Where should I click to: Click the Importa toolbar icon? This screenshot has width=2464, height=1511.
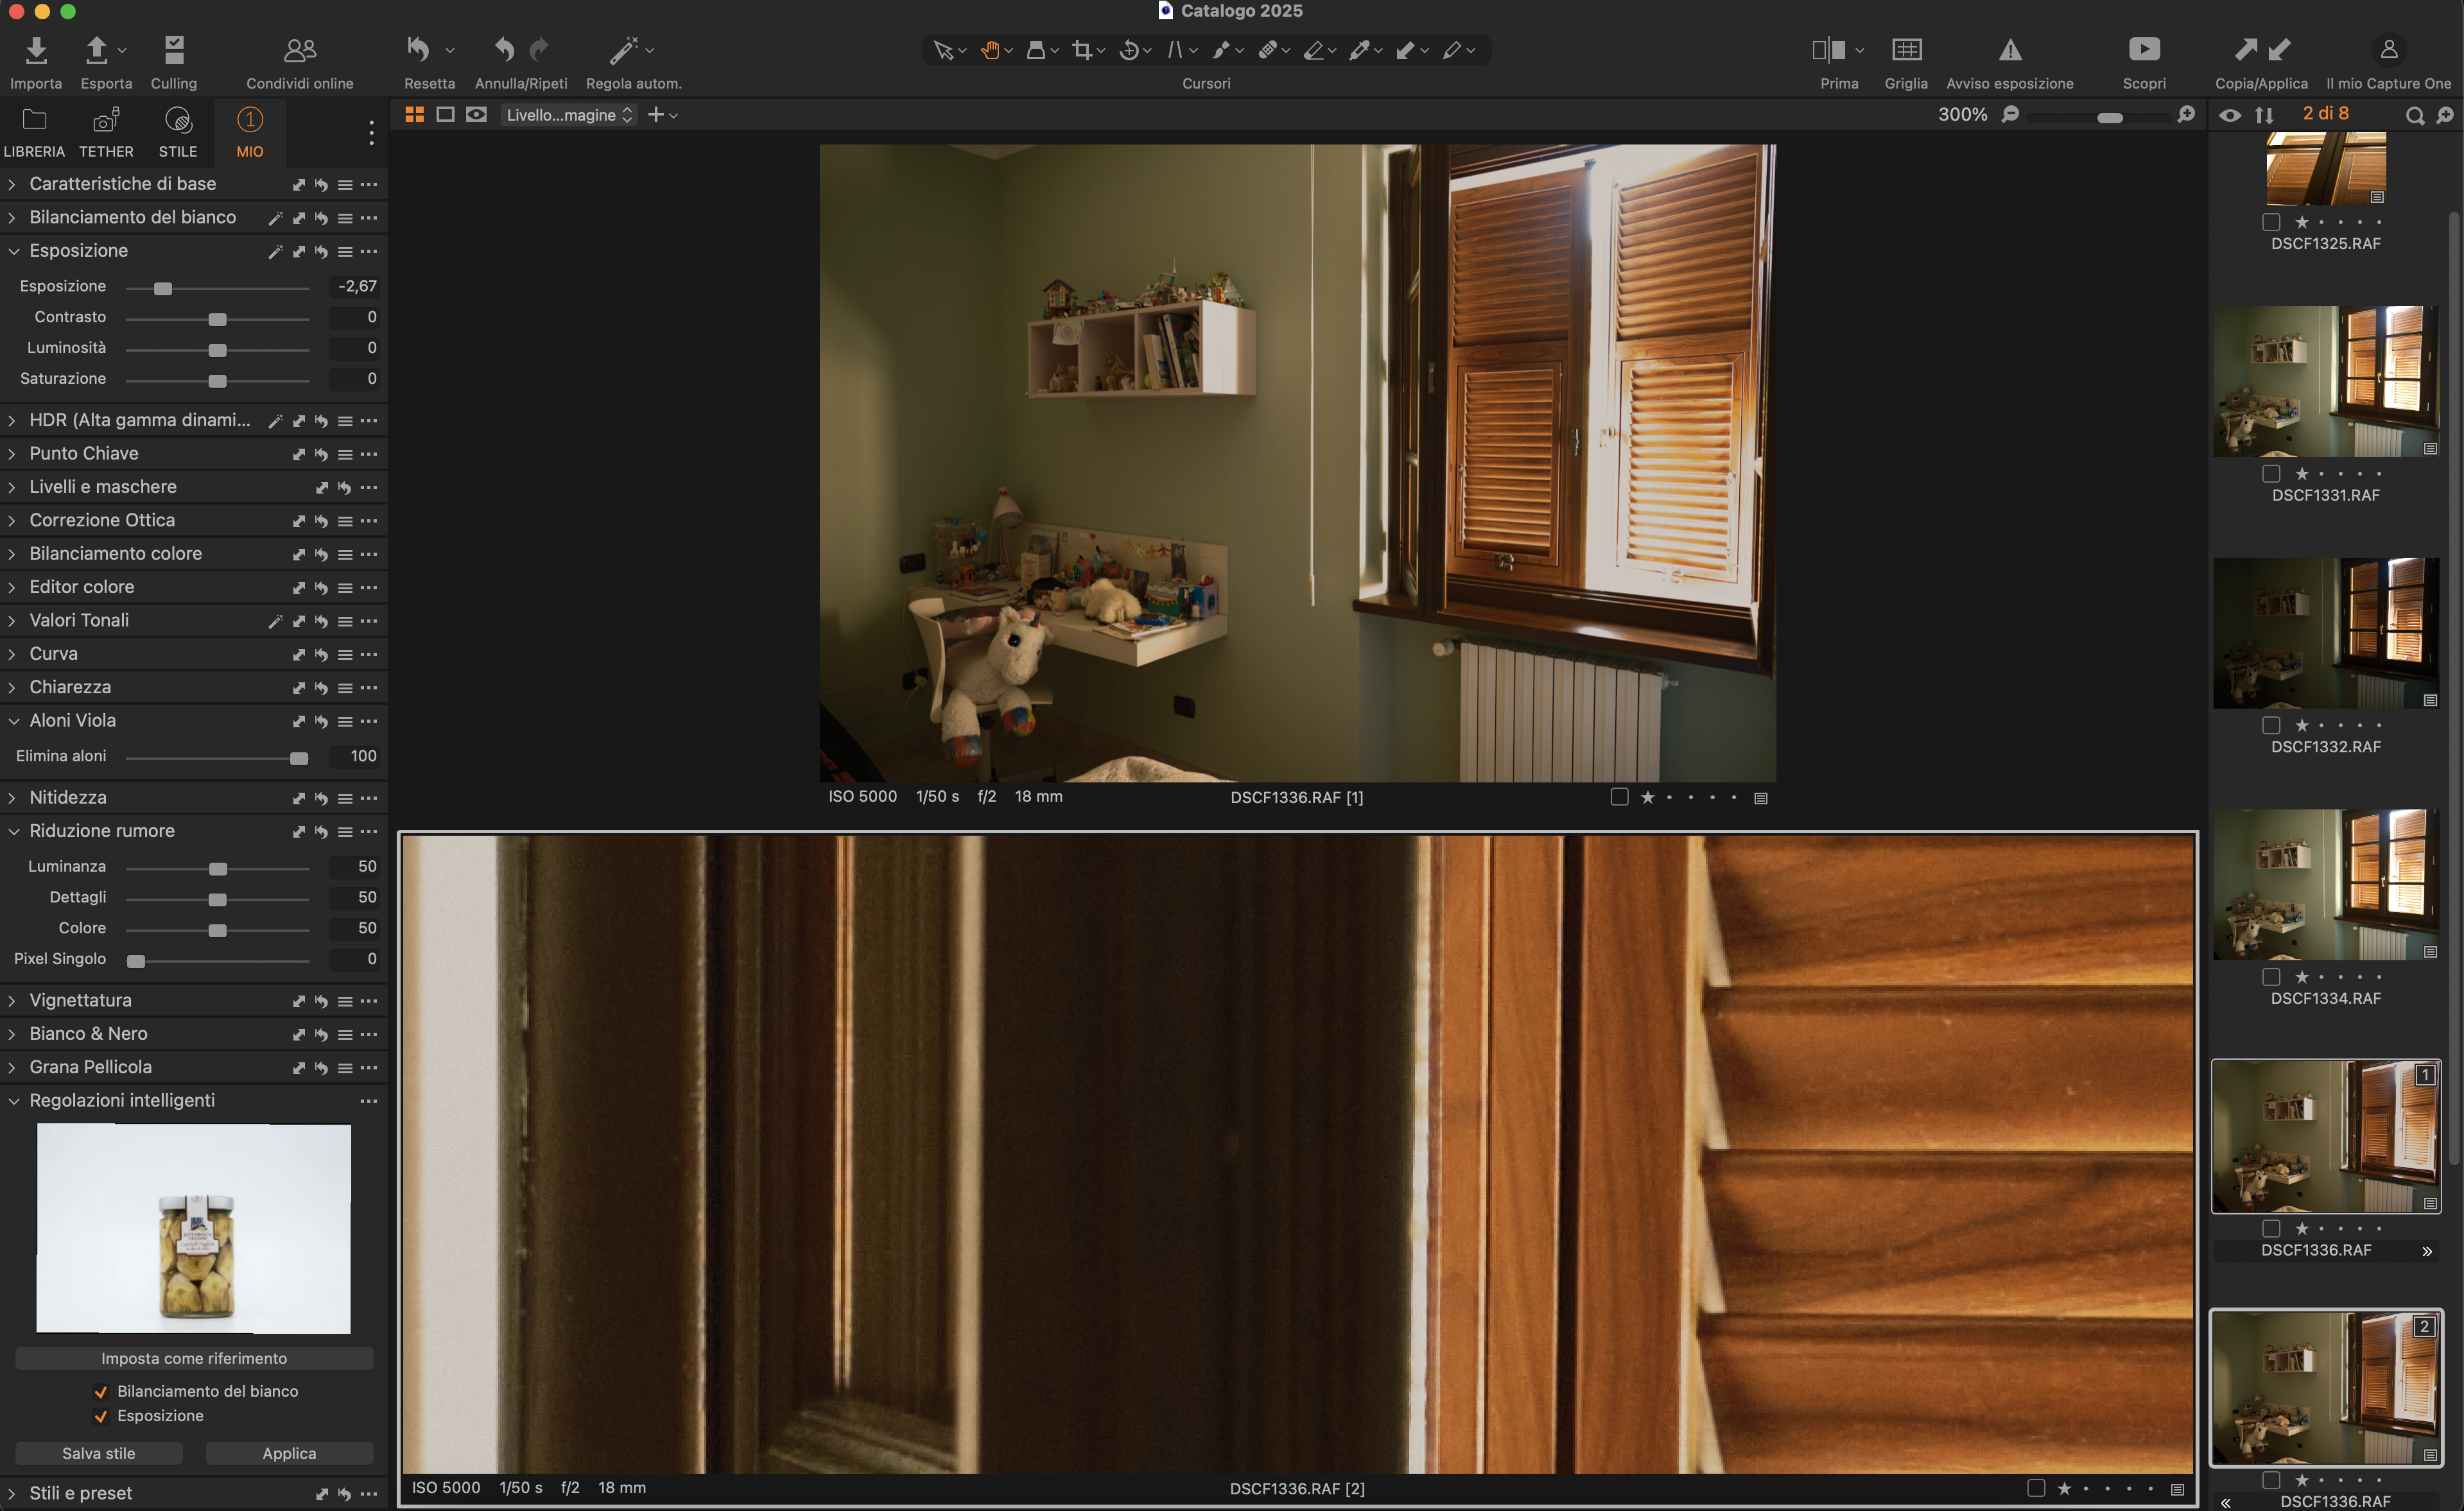pyautogui.click(x=36, y=50)
